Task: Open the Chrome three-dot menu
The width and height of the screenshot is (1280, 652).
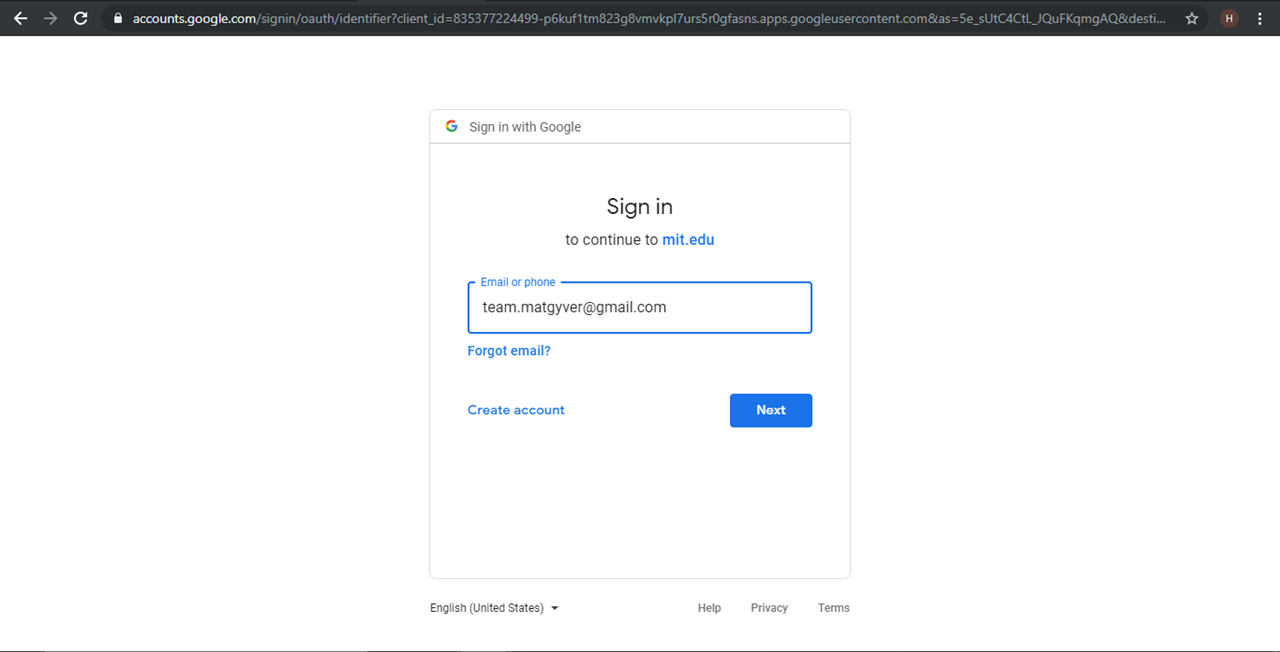Action: [1260, 18]
